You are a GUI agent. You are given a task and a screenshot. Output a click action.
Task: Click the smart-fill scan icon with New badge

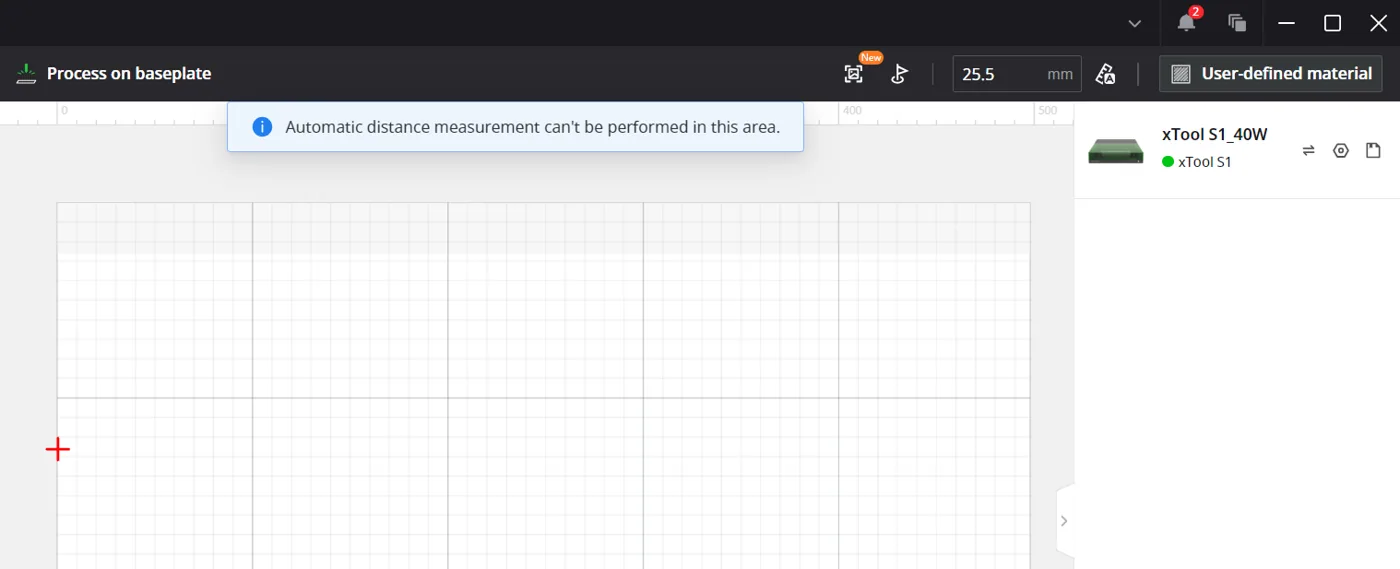click(853, 73)
